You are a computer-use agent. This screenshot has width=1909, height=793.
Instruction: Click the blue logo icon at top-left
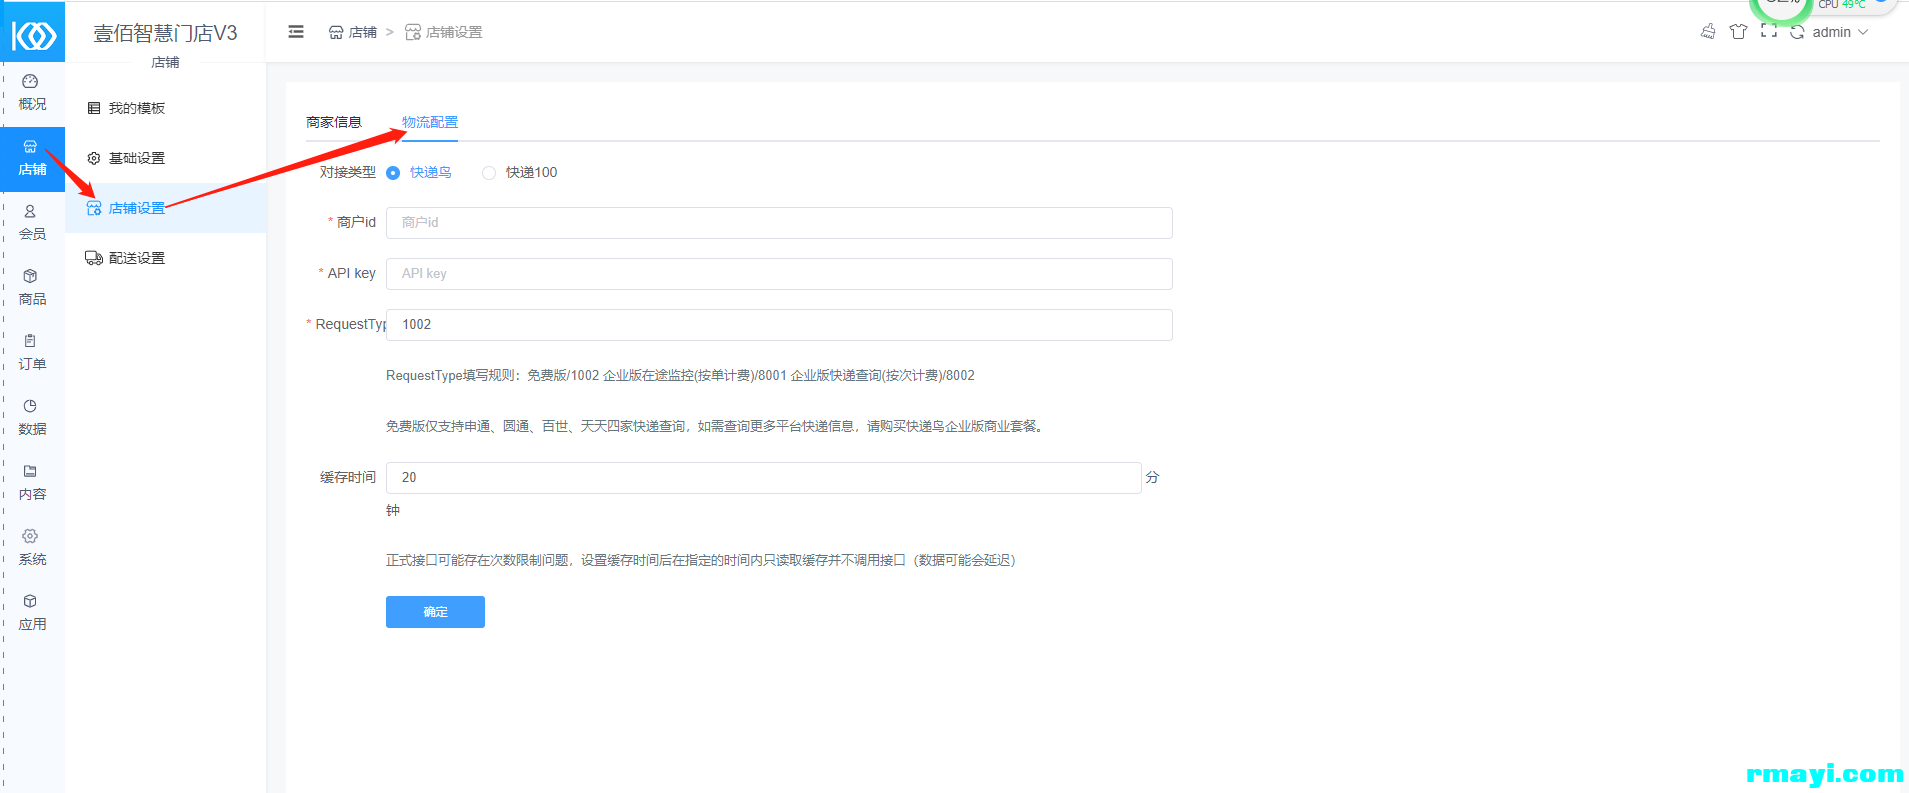33,36
